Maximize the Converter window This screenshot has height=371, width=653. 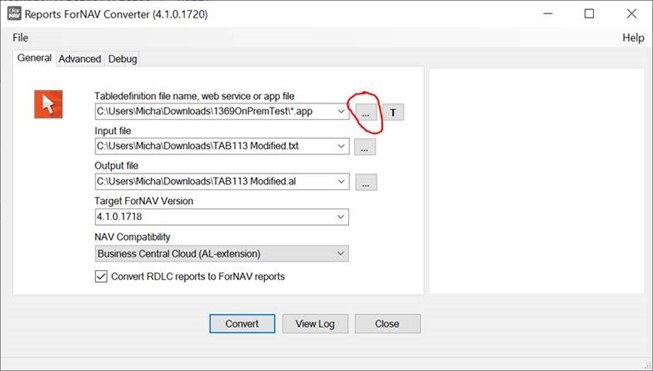[589, 14]
